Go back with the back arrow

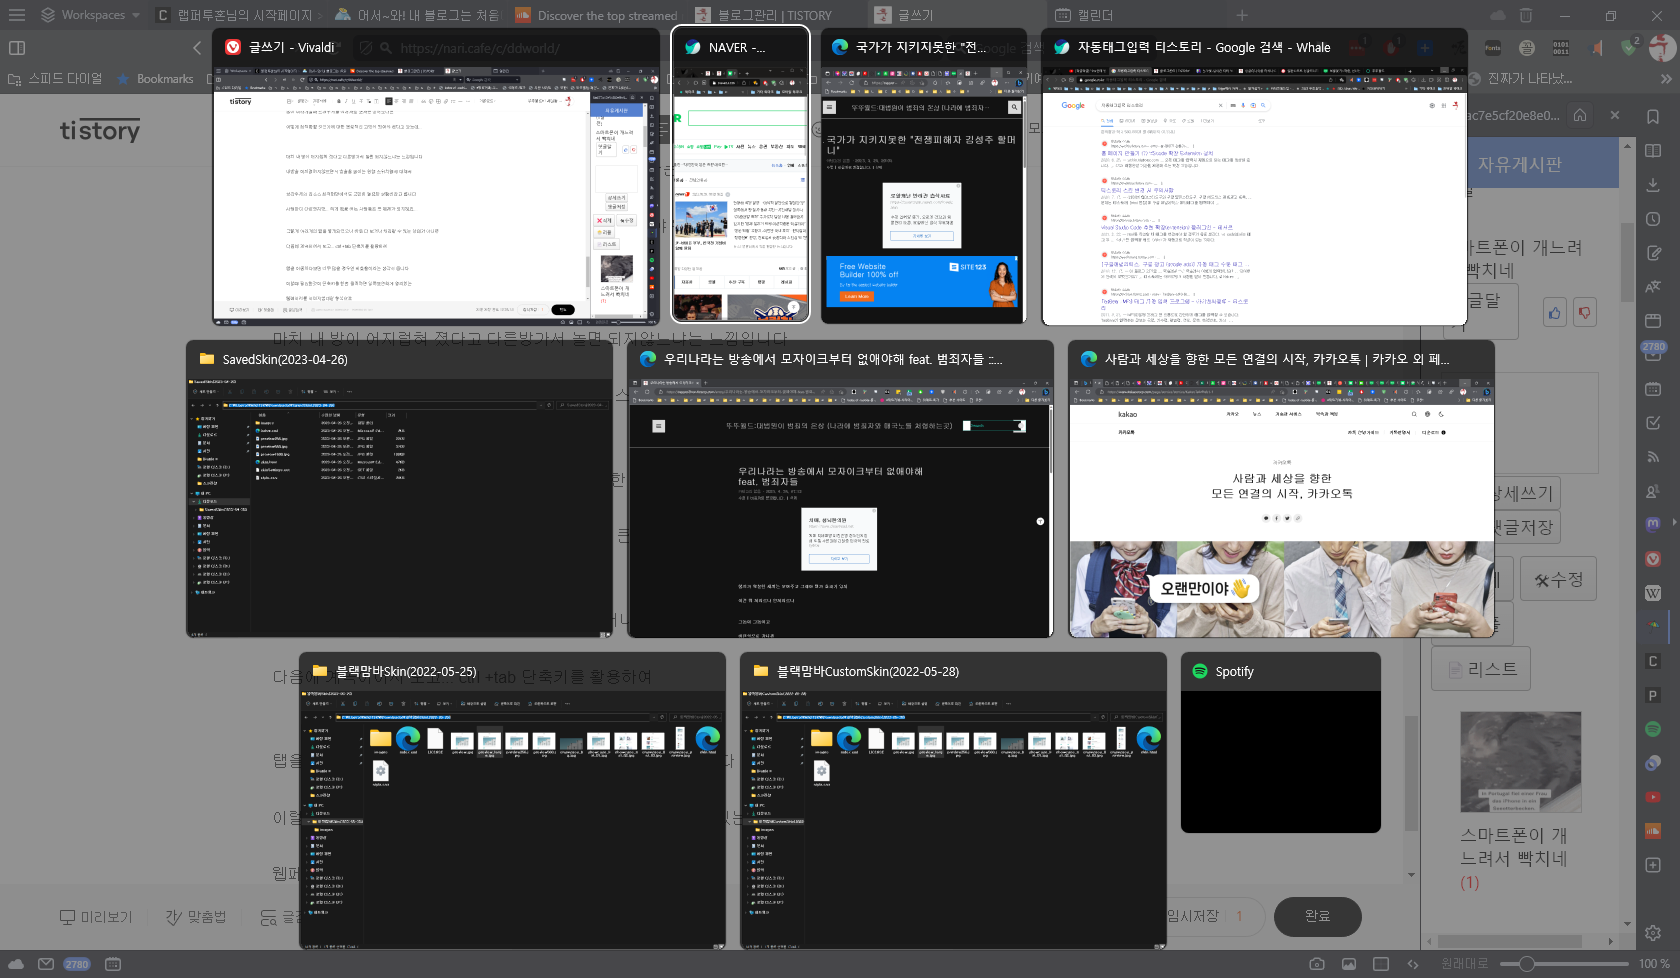[x=196, y=47]
